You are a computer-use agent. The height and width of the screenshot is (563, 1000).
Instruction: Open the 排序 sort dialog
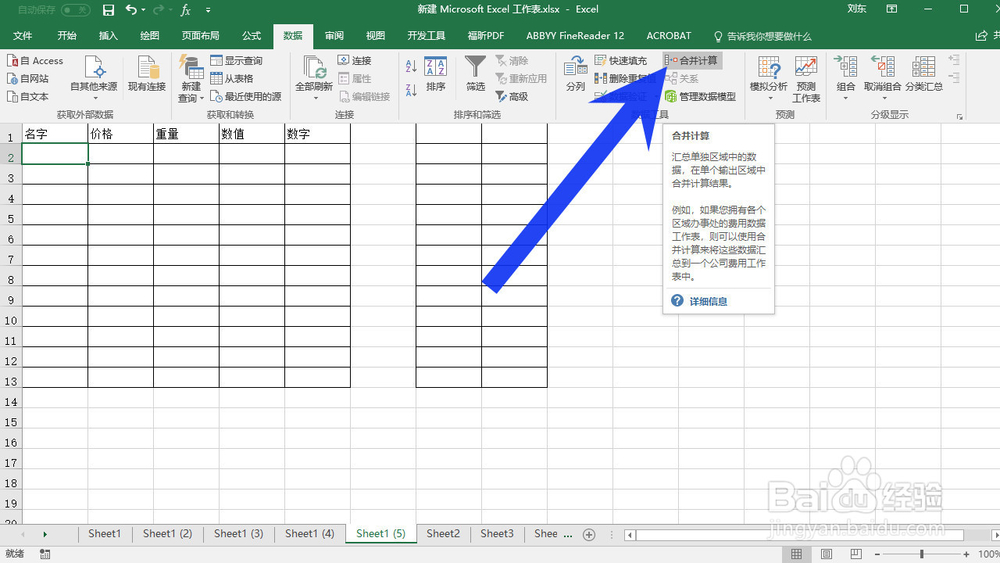point(436,74)
